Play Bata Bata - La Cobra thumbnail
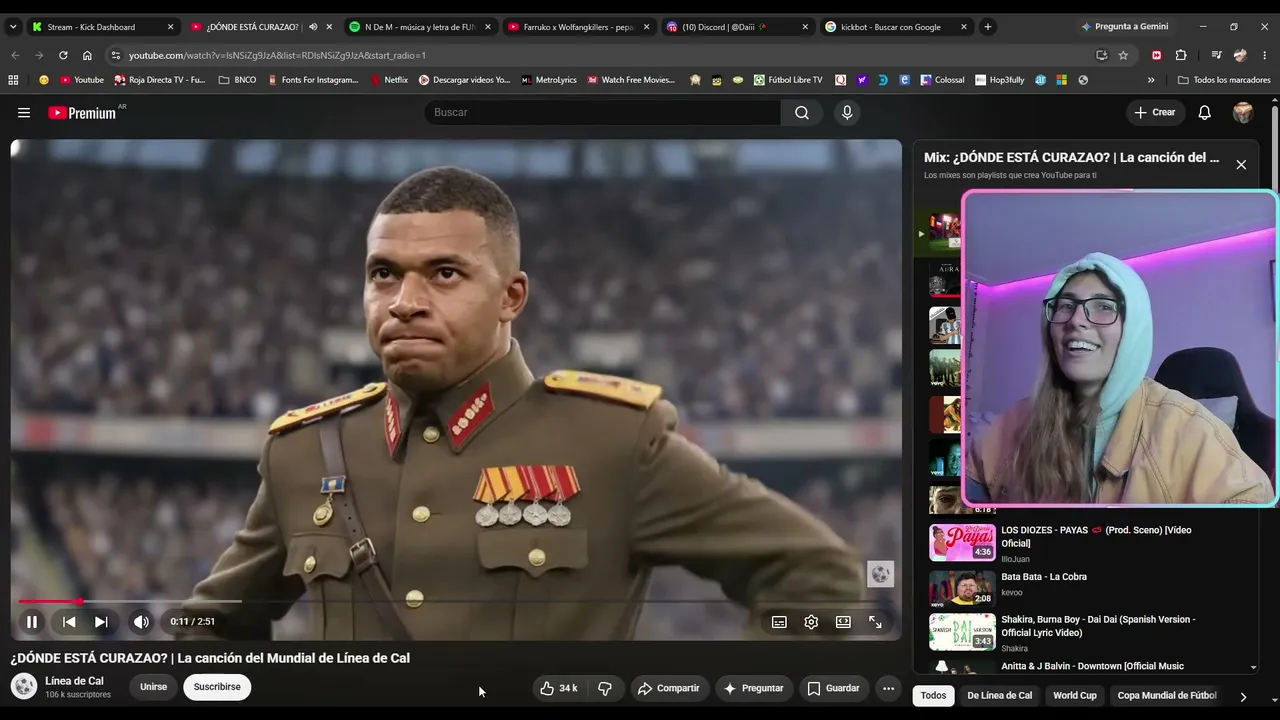The image size is (1280, 720). 962,587
